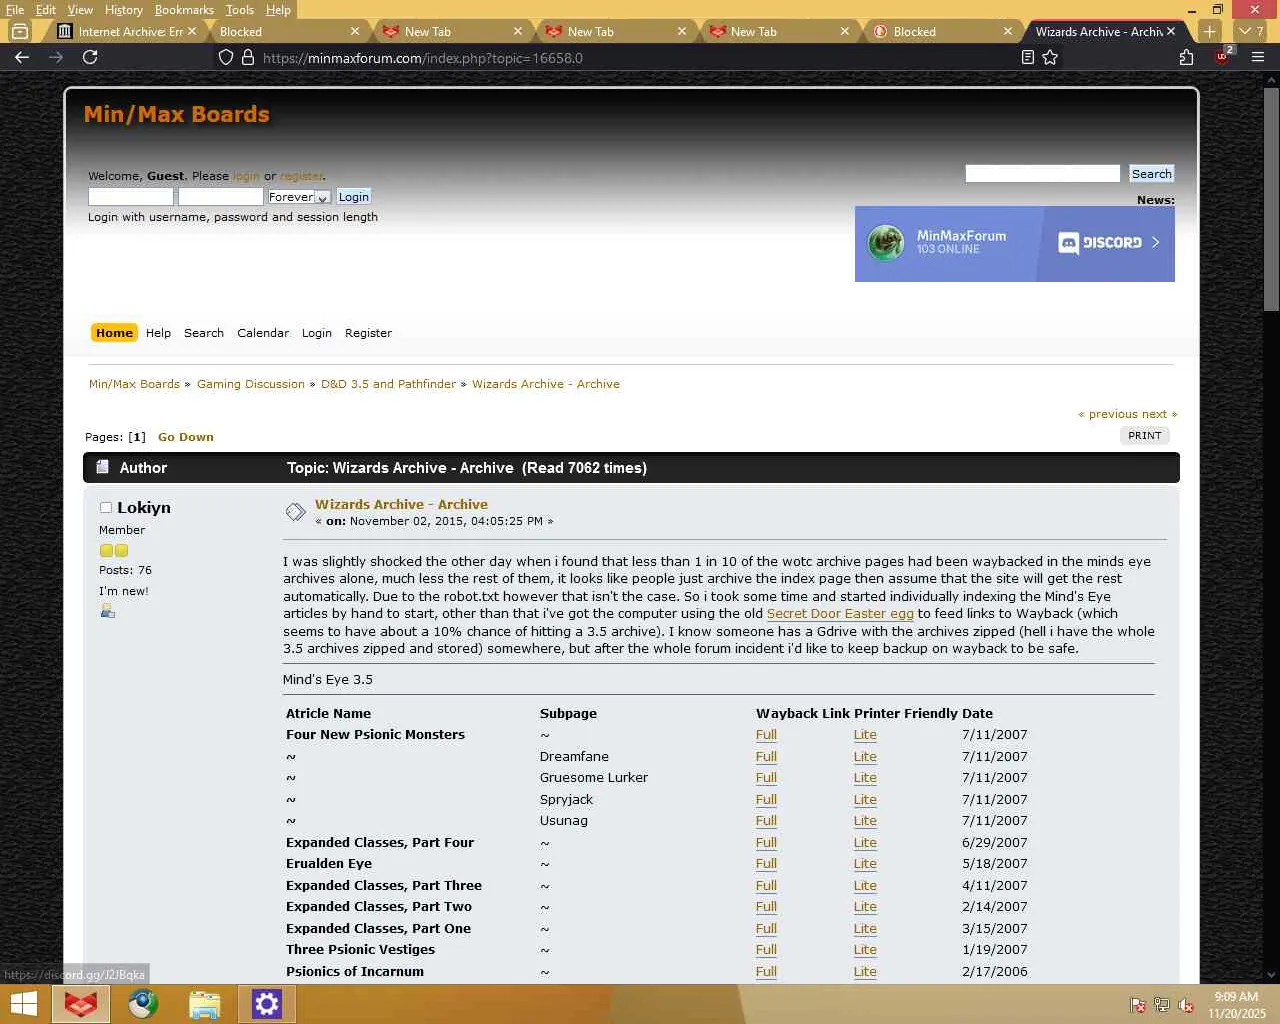Open the network tray icon
The width and height of the screenshot is (1280, 1024).
click(1162, 1005)
